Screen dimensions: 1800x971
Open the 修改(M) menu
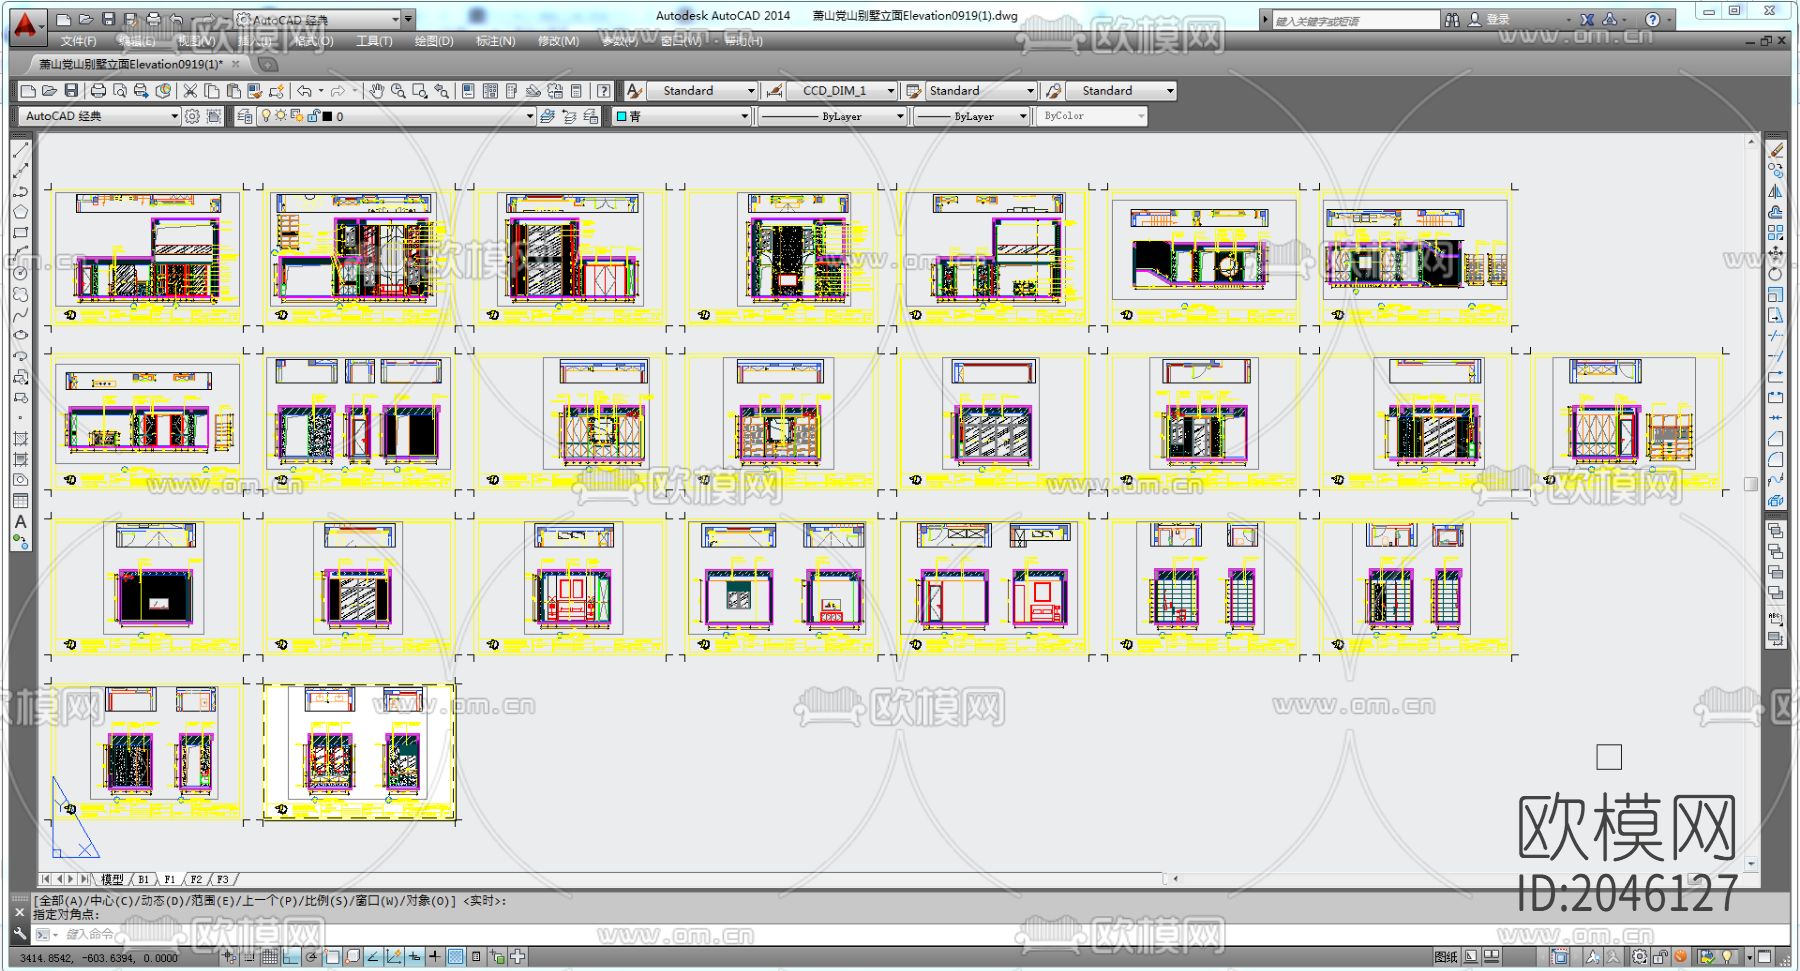click(x=558, y=41)
